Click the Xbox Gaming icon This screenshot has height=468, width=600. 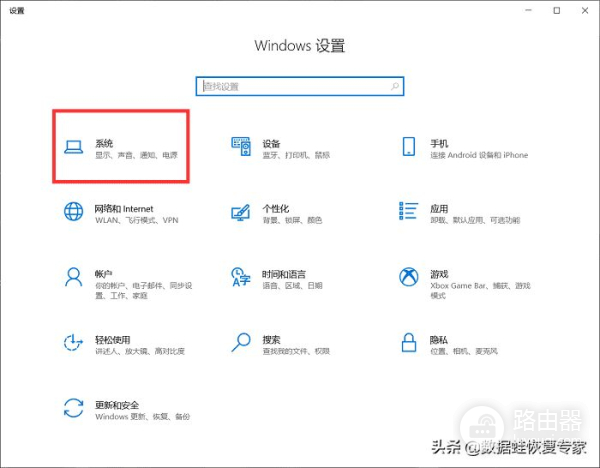(x=409, y=277)
